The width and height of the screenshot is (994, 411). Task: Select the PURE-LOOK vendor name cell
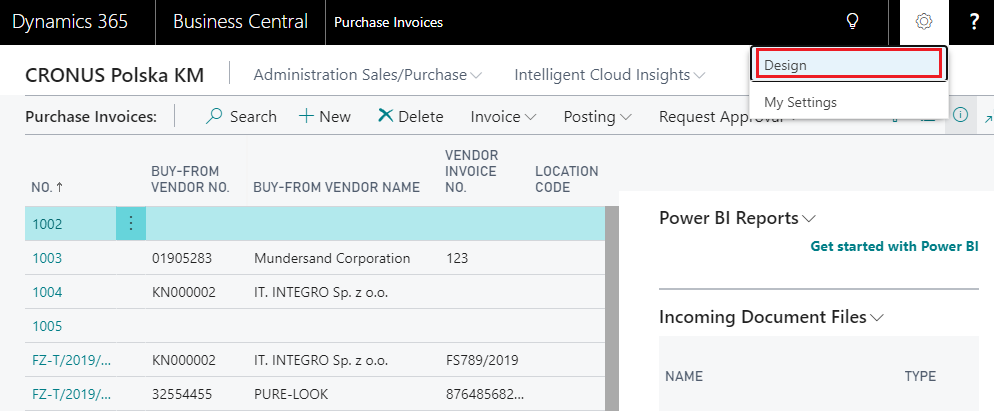(x=291, y=395)
